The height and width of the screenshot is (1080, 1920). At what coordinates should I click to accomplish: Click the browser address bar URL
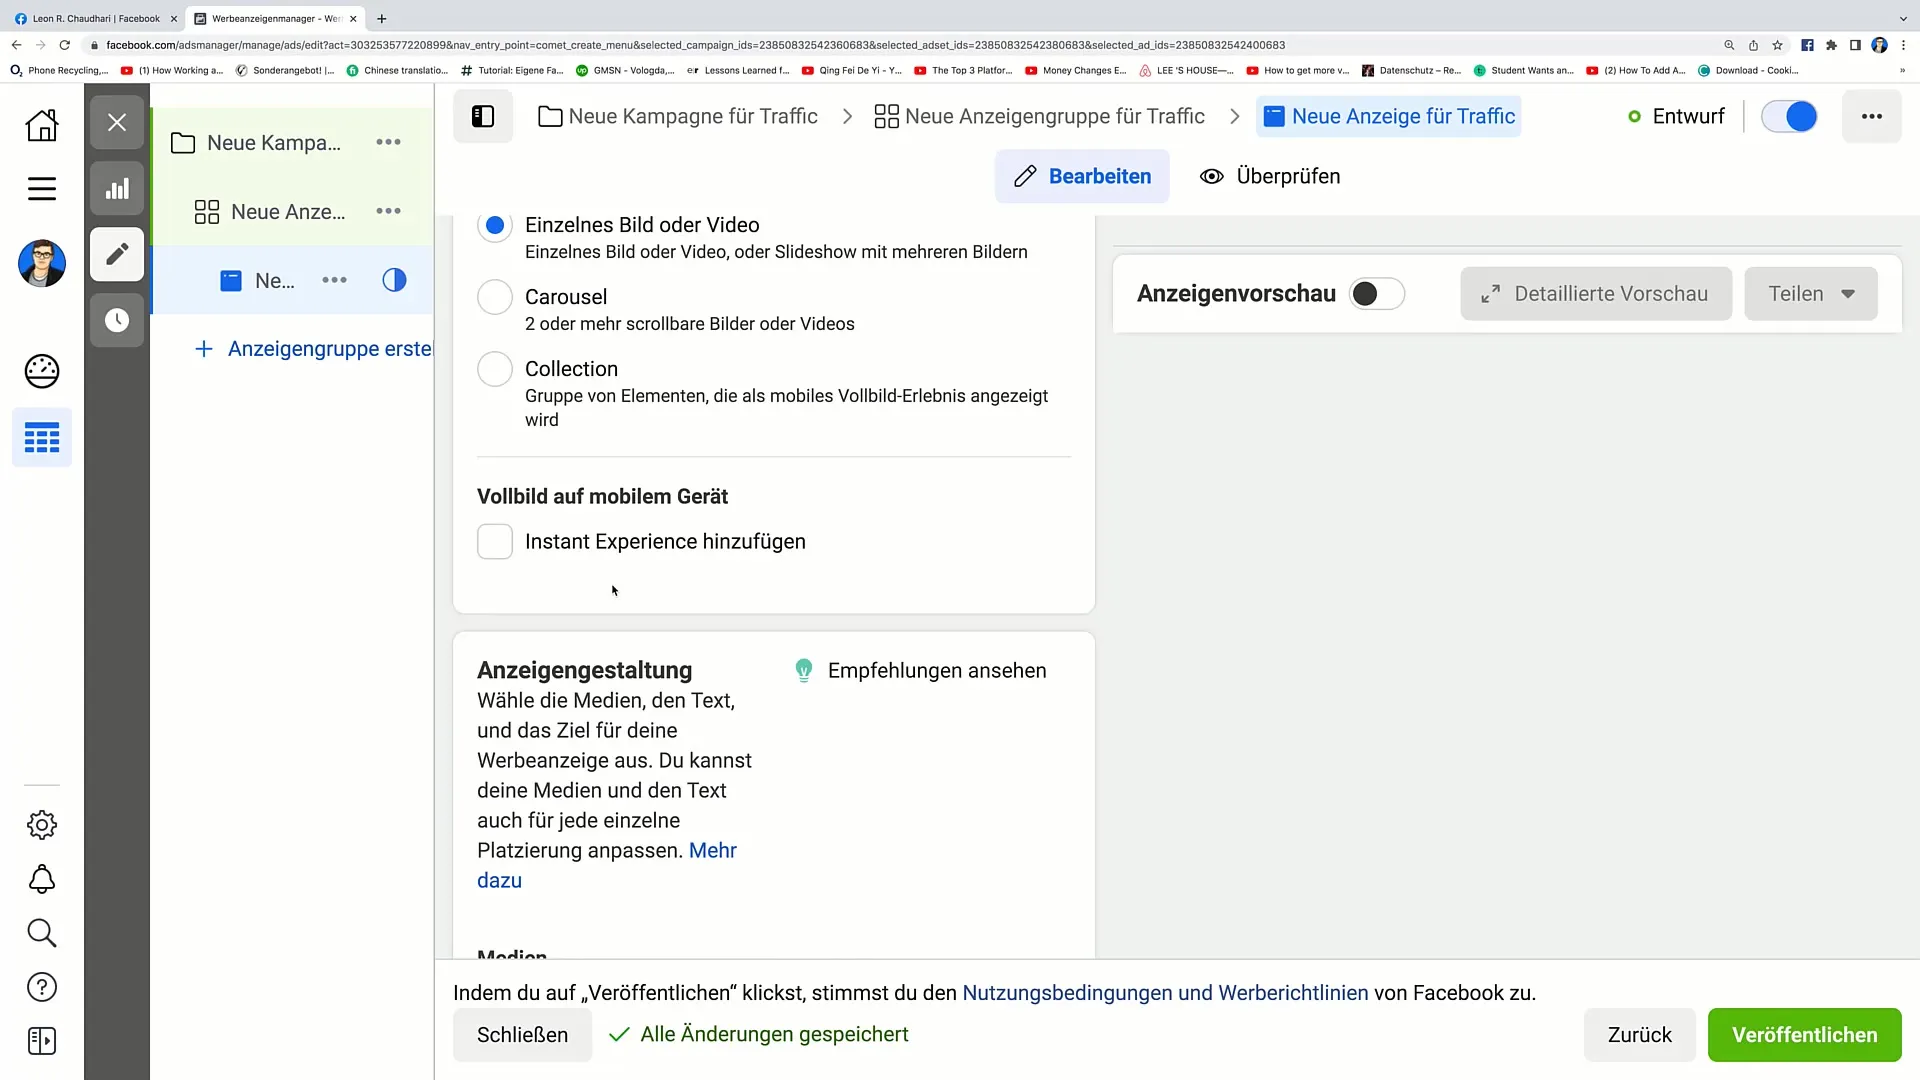(695, 45)
